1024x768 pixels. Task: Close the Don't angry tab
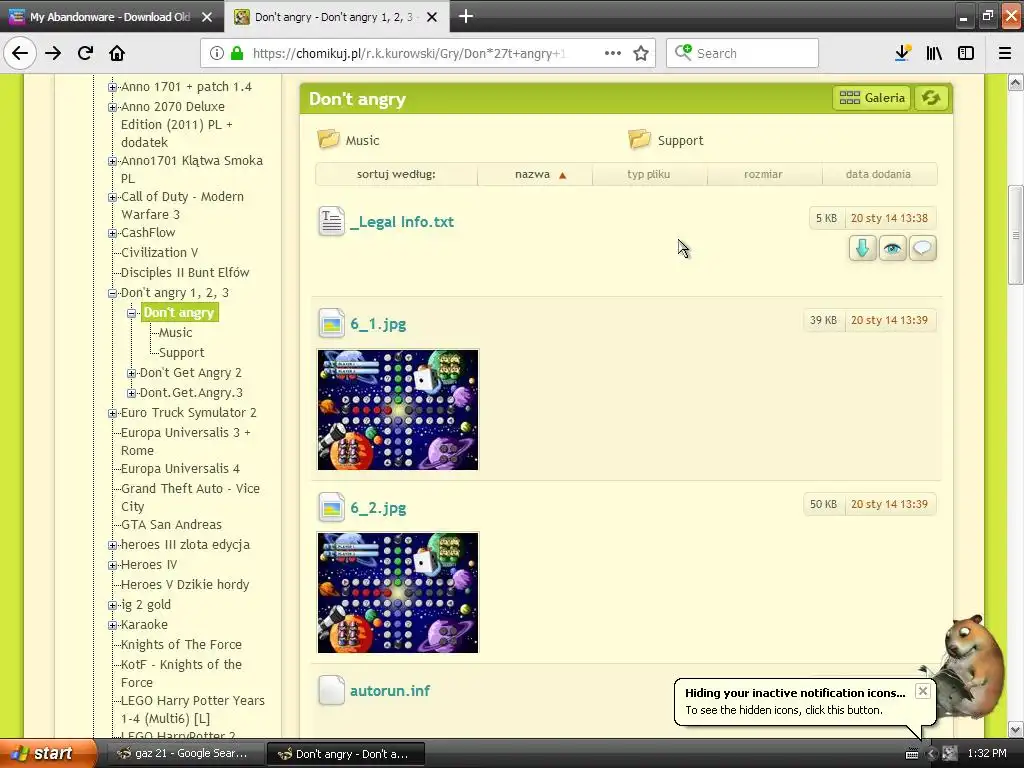tap(432, 17)
